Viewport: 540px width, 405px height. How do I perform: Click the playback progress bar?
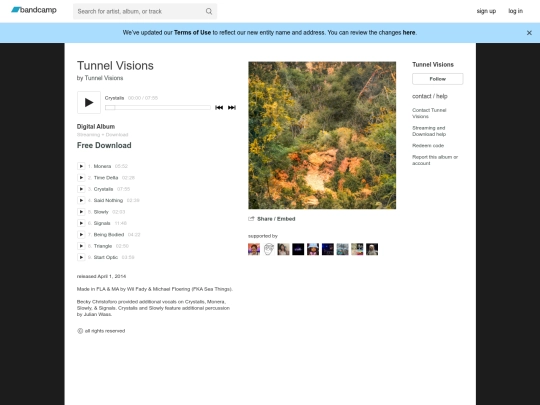(158, 107)
